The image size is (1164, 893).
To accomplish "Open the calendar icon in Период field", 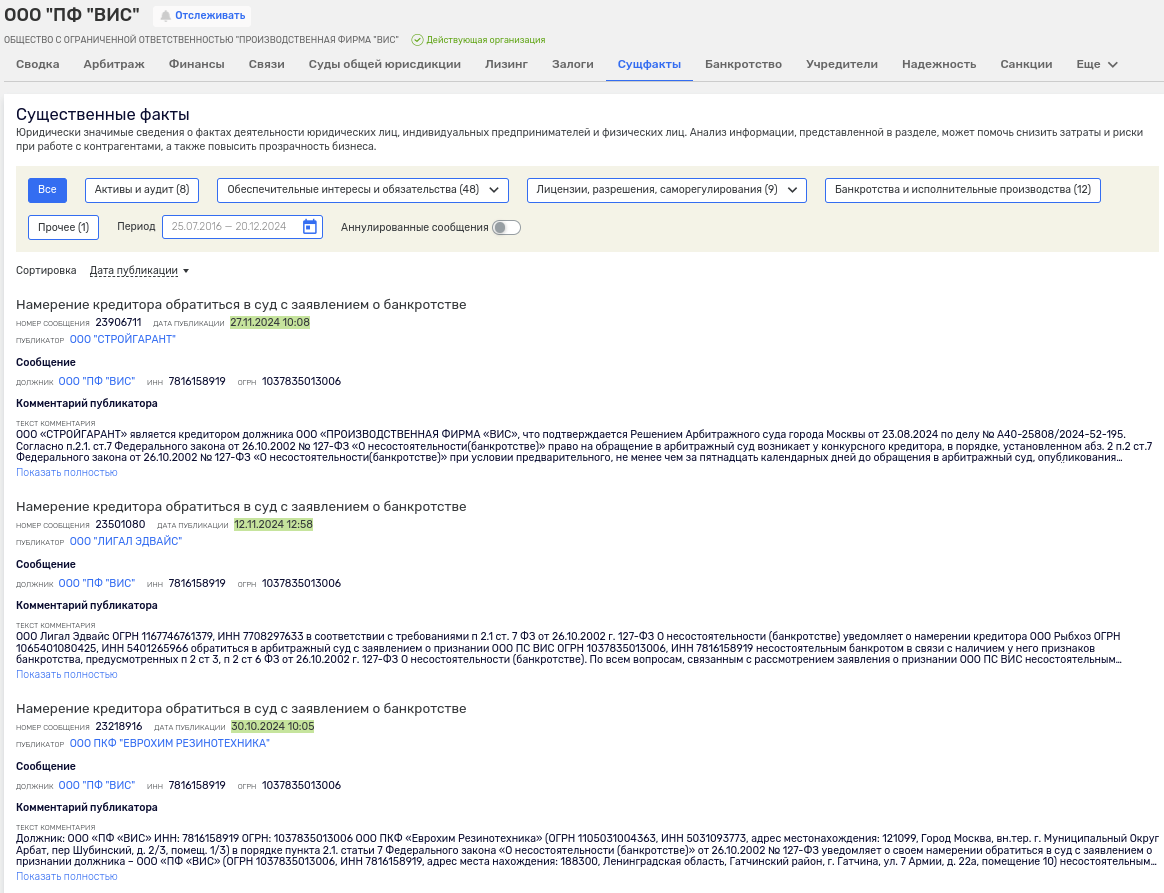I will pos(310,227).
